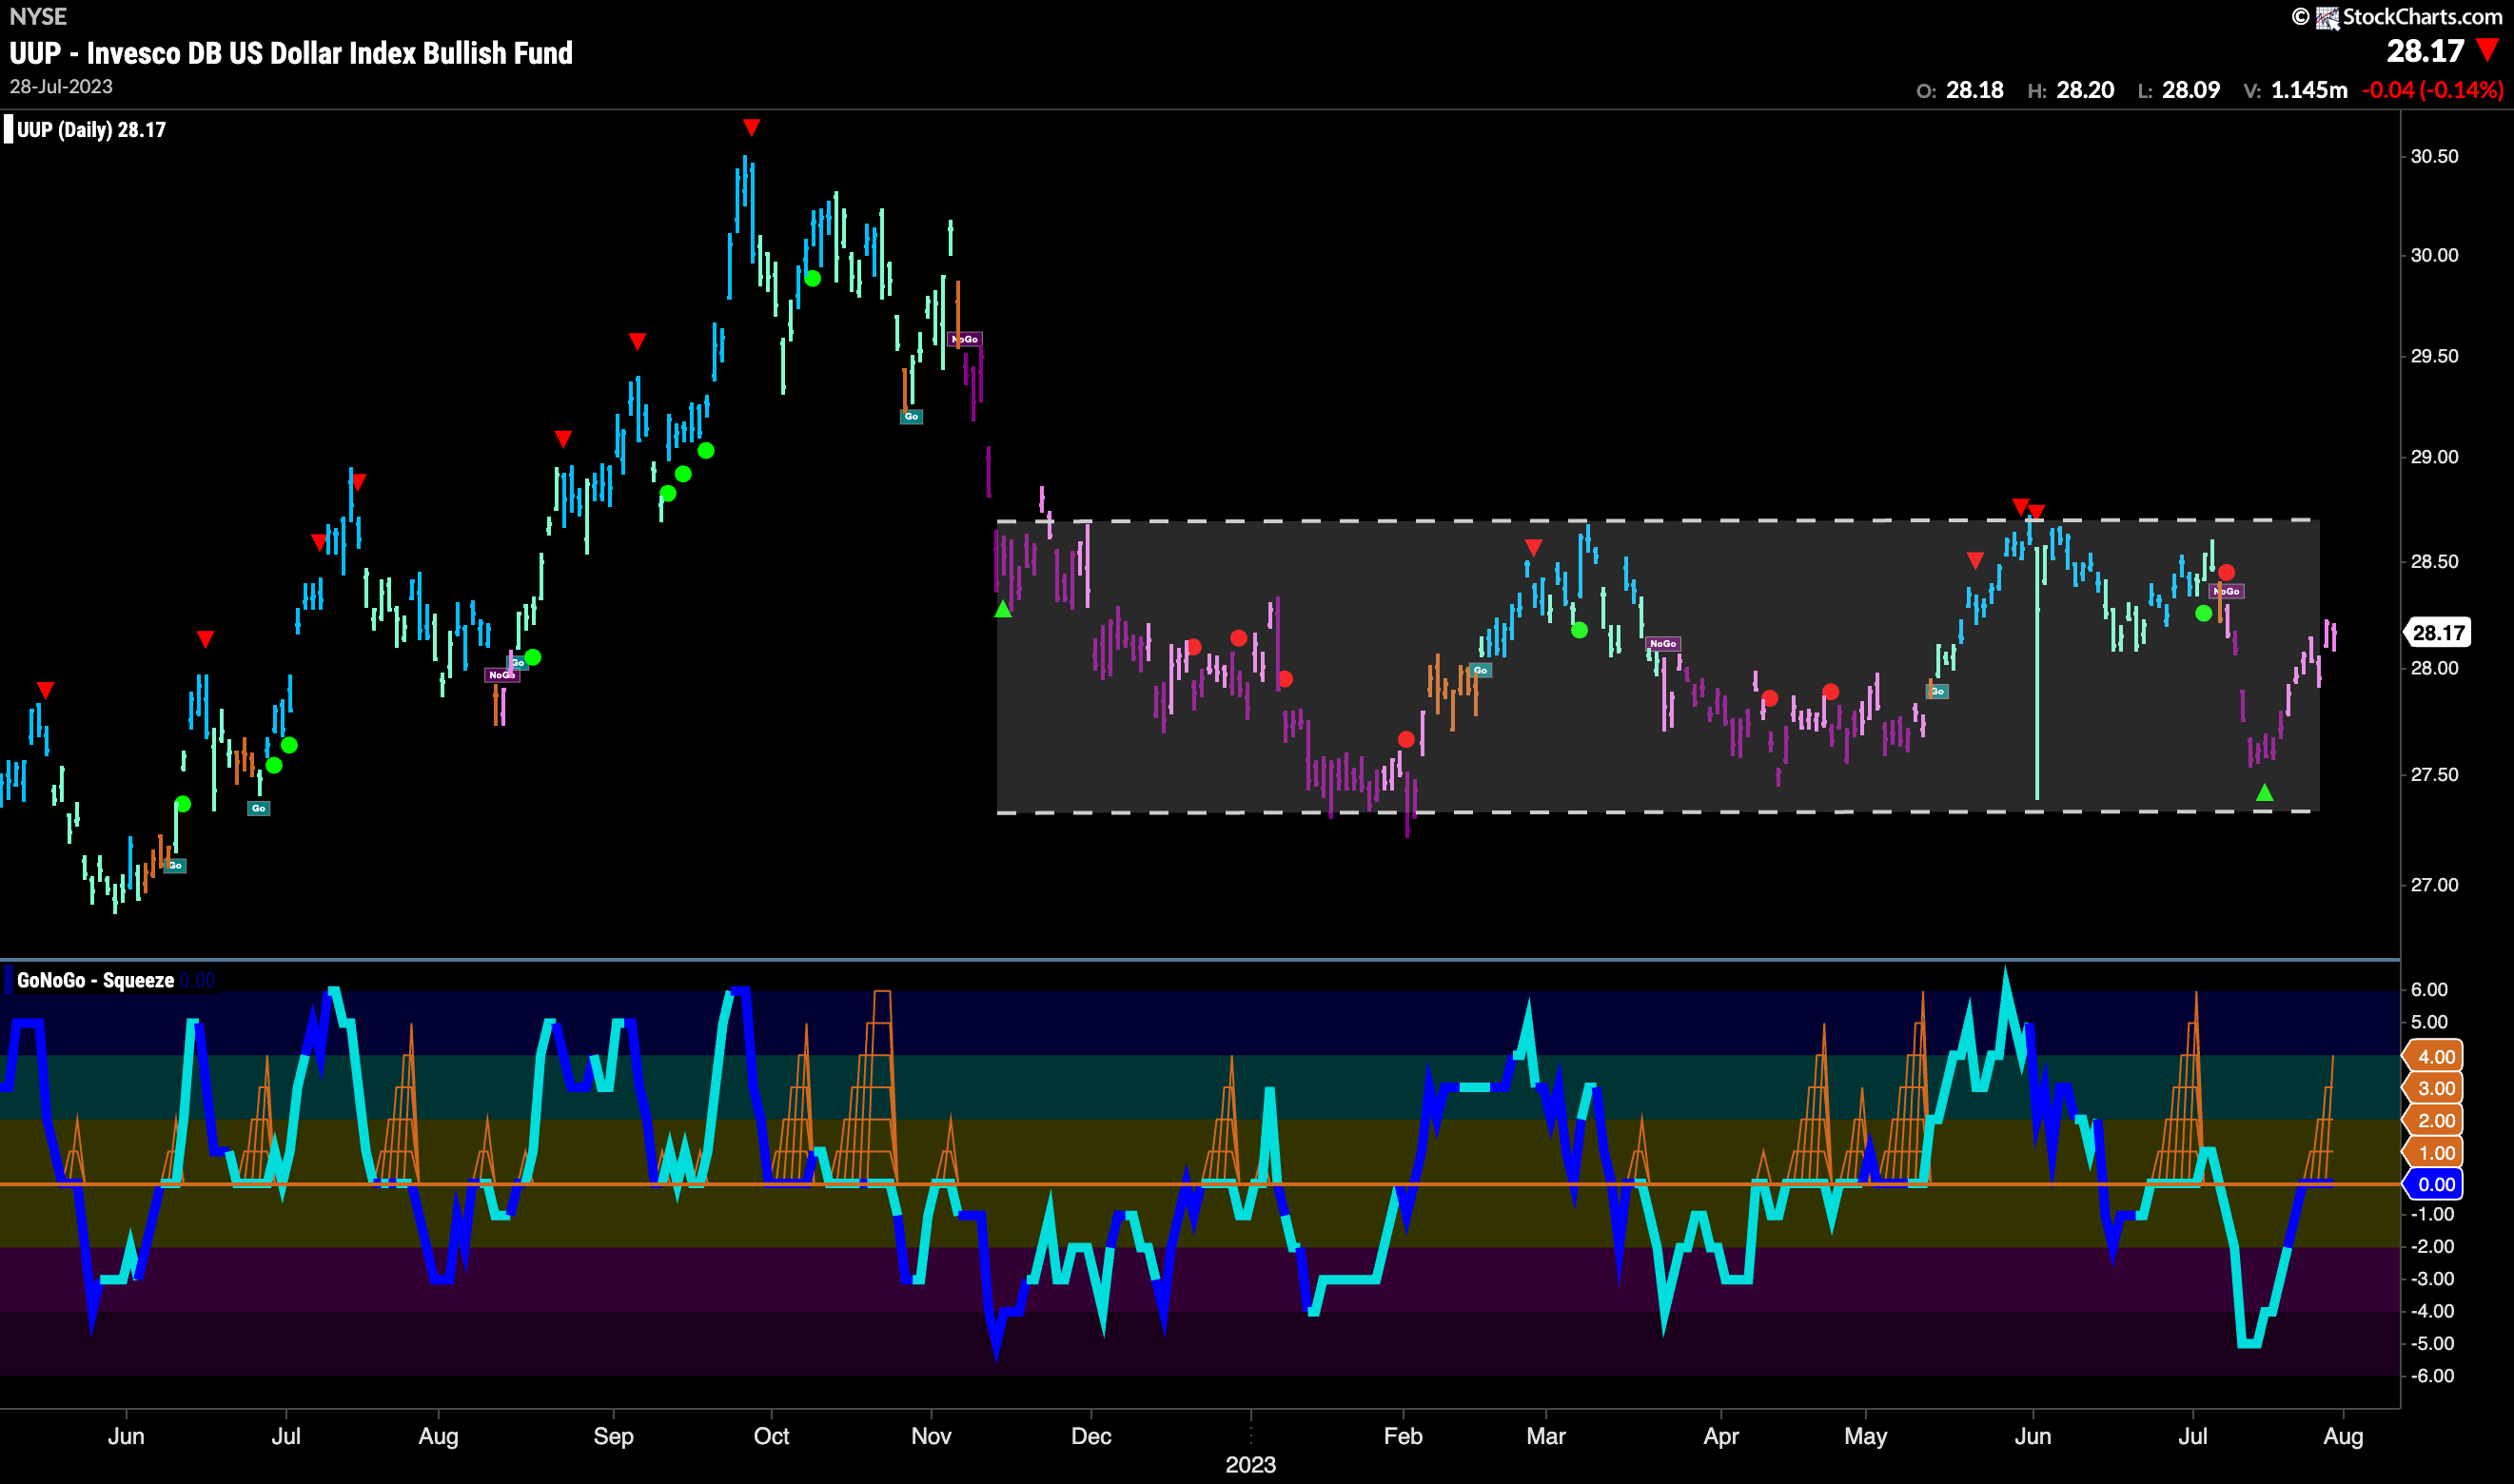2514x1484 pixels.
Task: Click the low price value 28.09
Action: (2191, 90)
